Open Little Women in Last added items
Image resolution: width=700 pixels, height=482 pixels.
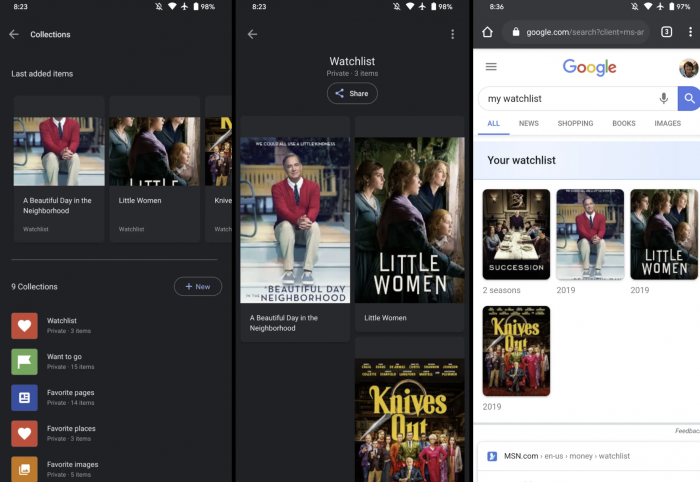[x=154, y=169]
